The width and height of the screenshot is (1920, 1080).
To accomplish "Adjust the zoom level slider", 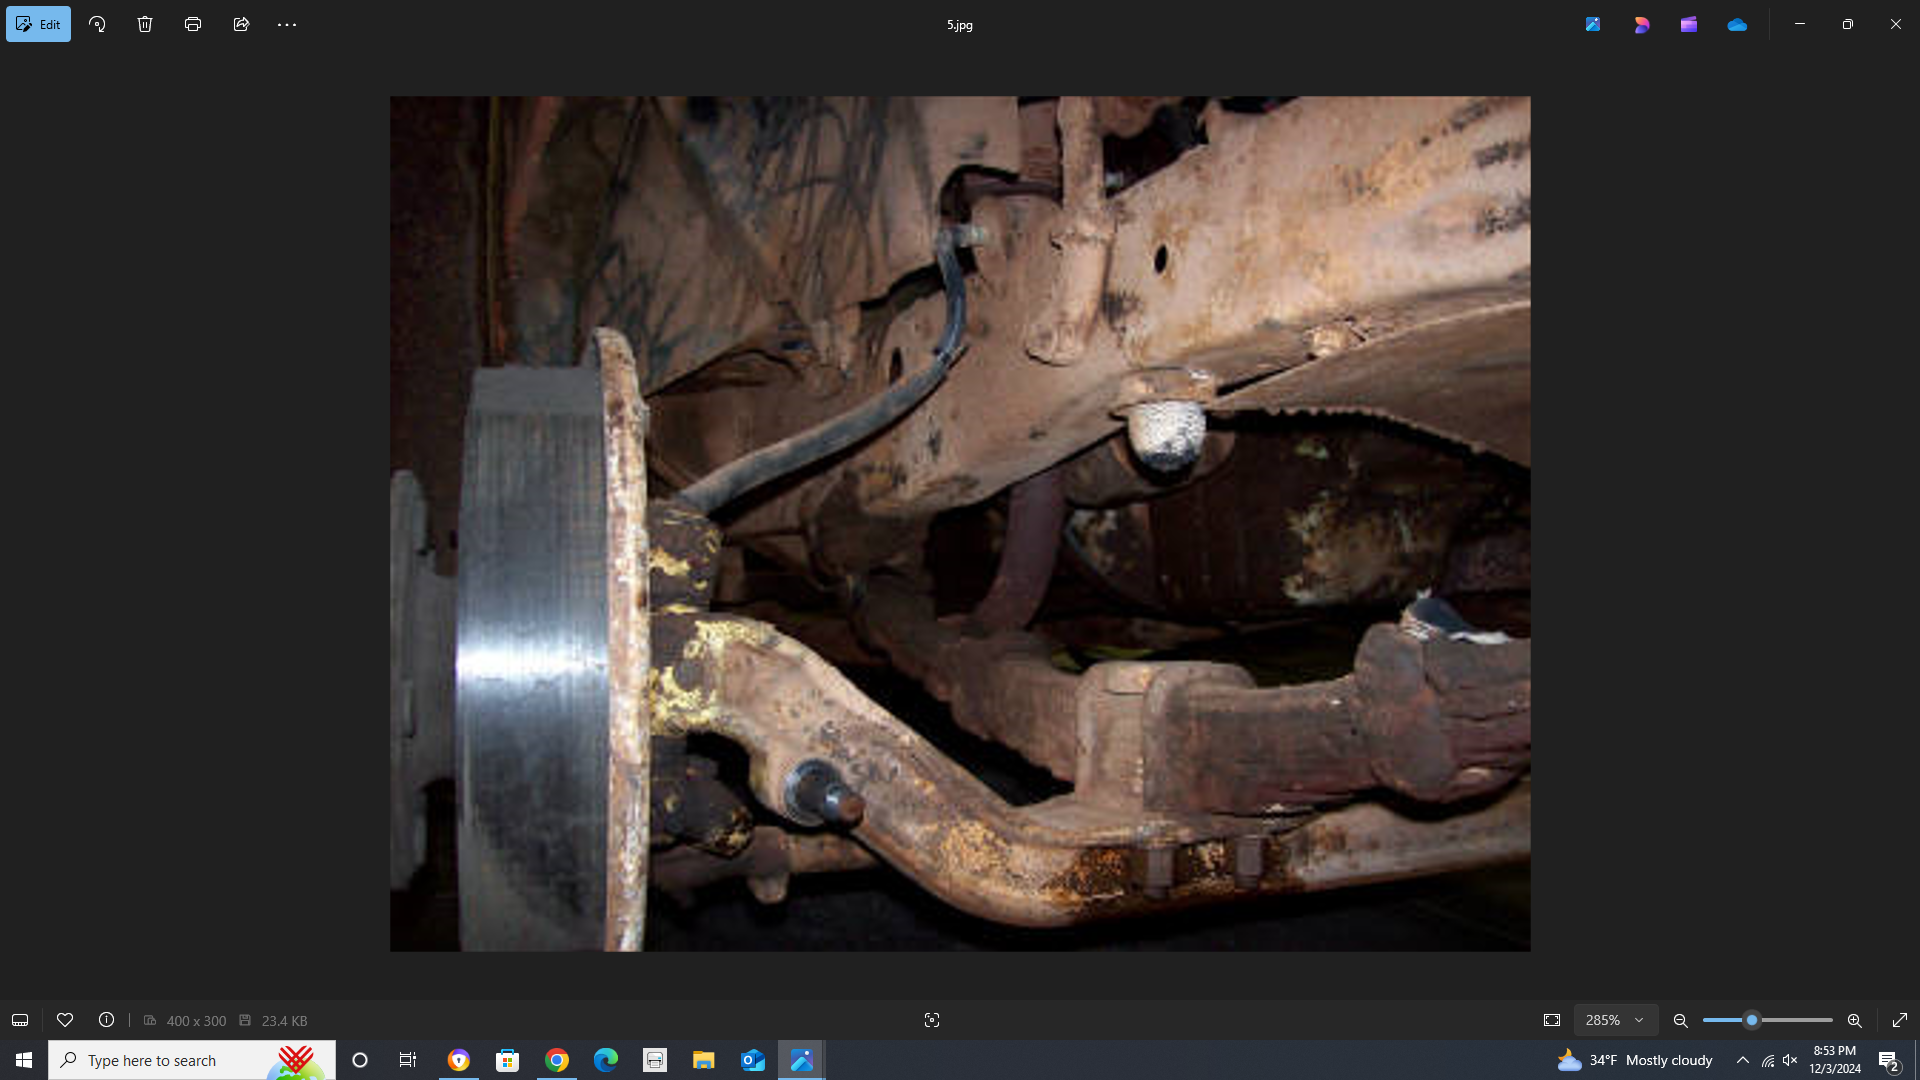I will click(1752, 1020).
